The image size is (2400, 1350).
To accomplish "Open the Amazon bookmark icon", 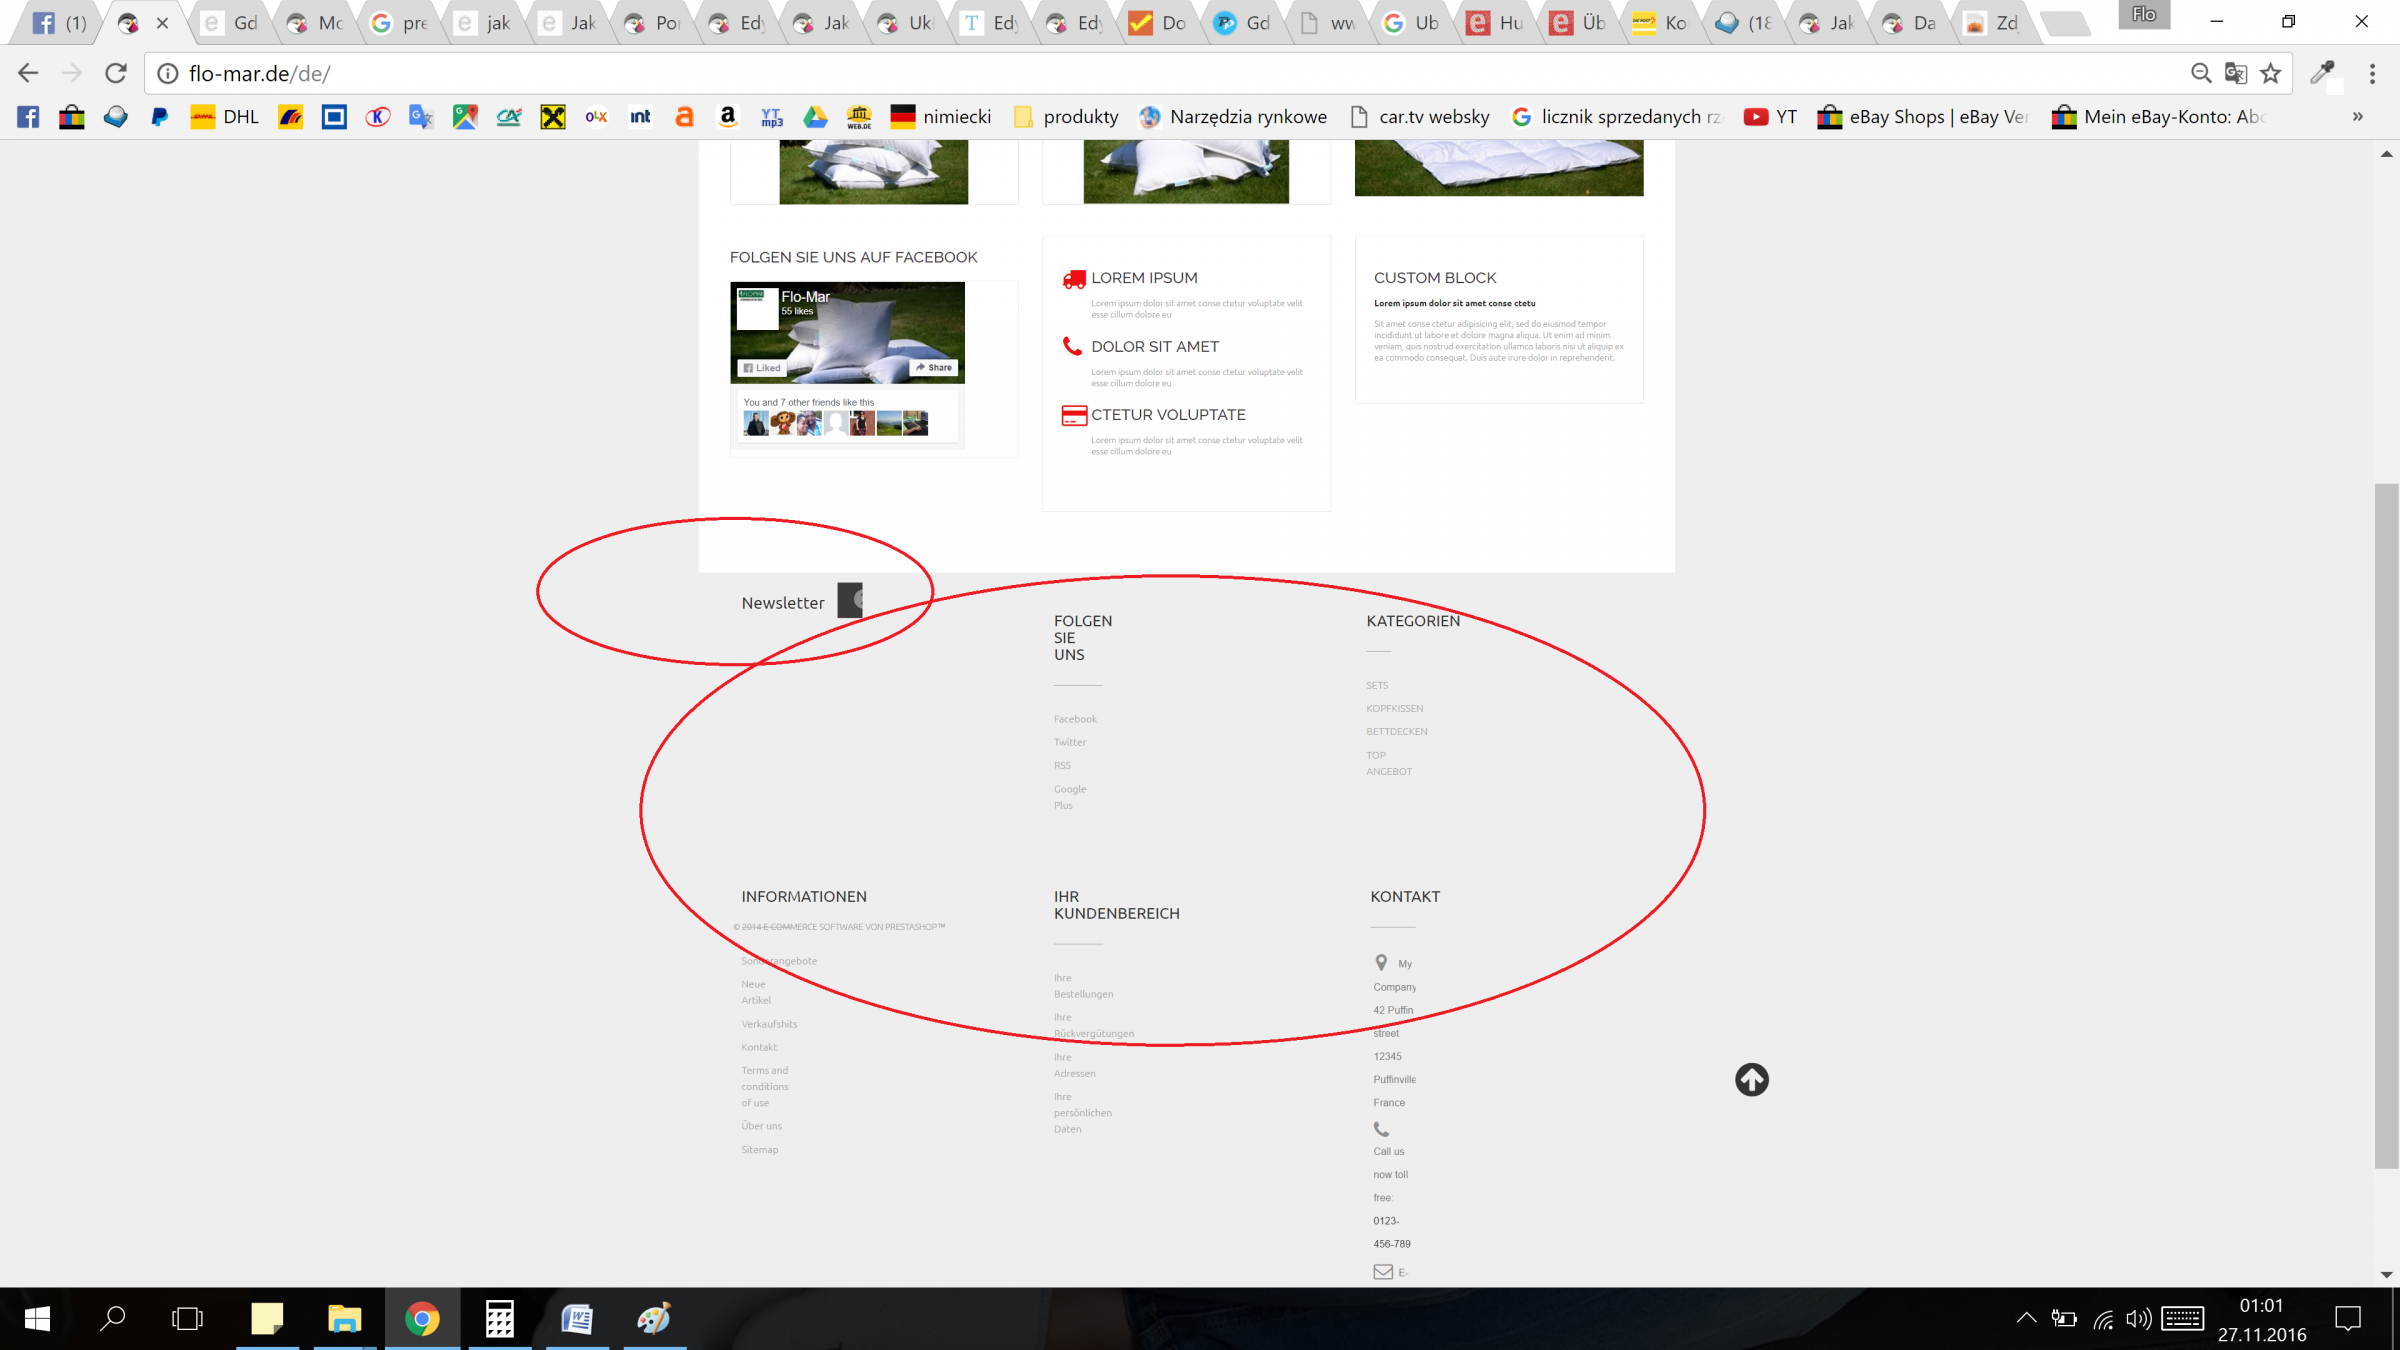I will tap(728, 117).
